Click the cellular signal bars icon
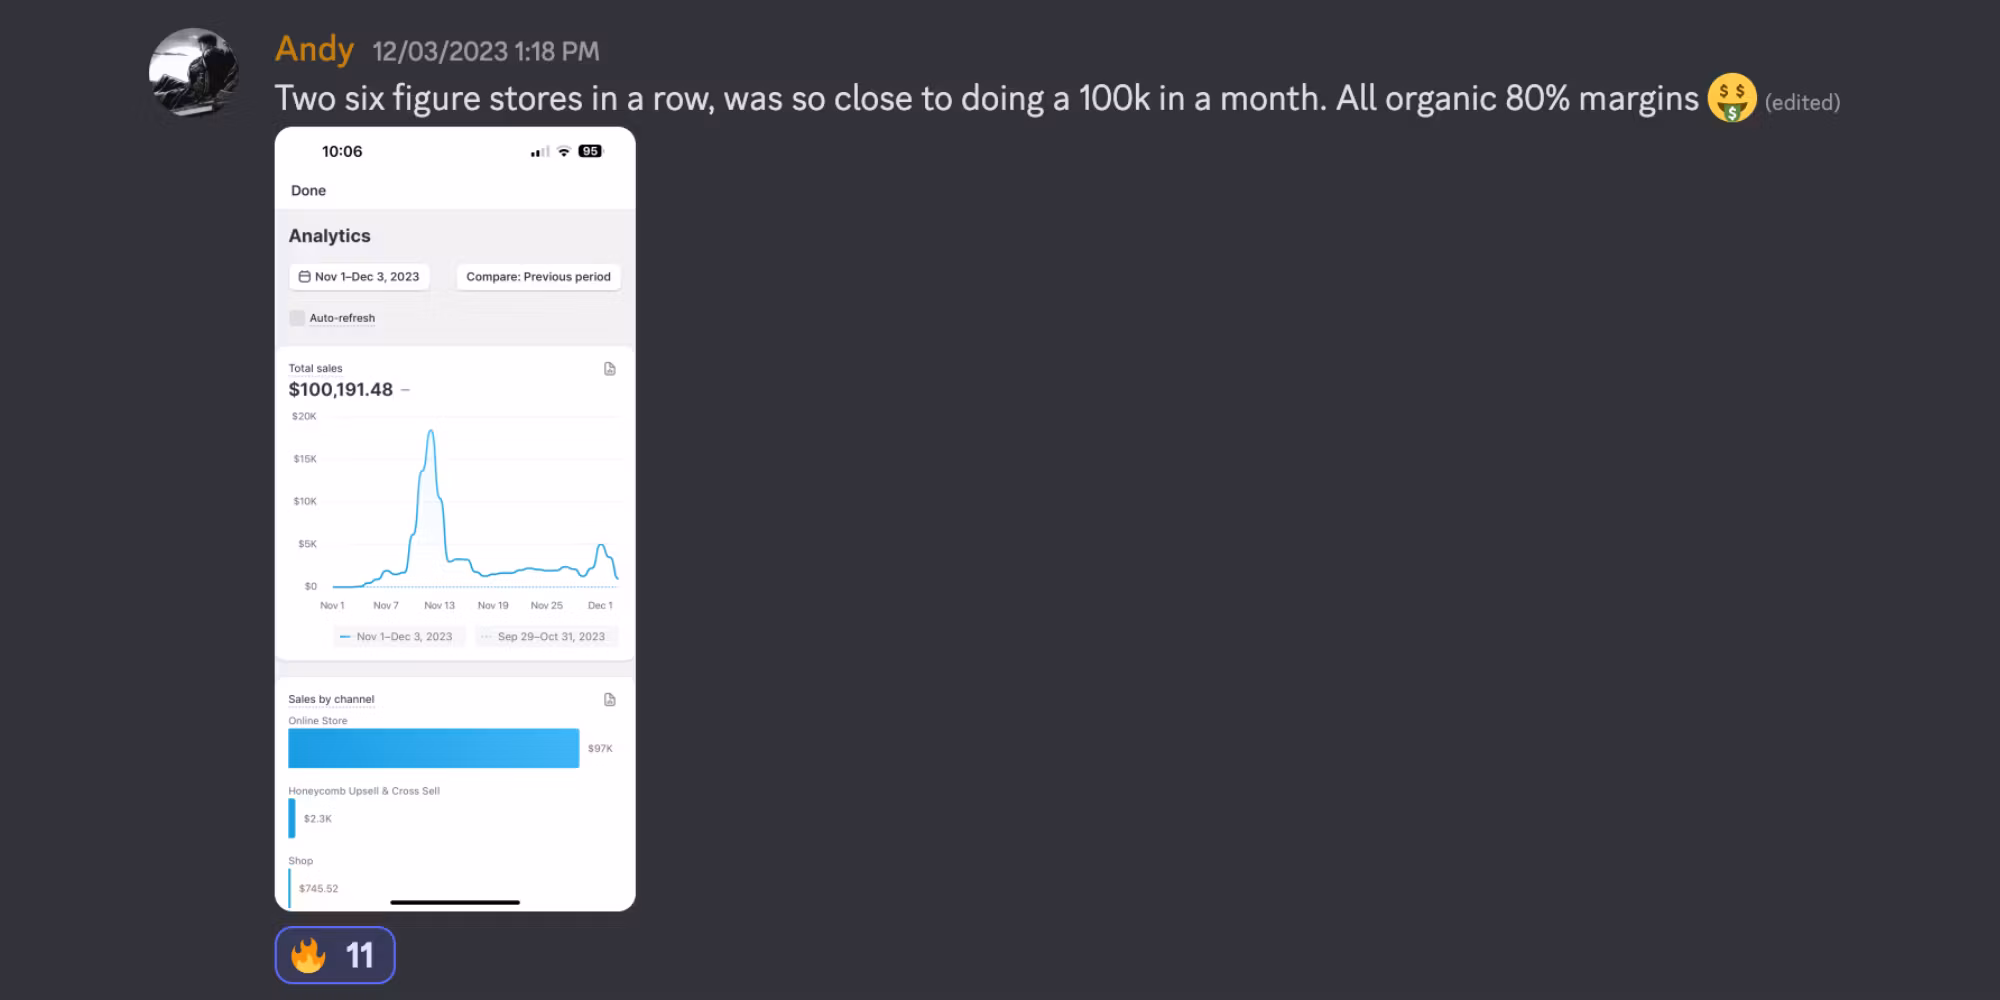2000x1000 pixels. 540,152
